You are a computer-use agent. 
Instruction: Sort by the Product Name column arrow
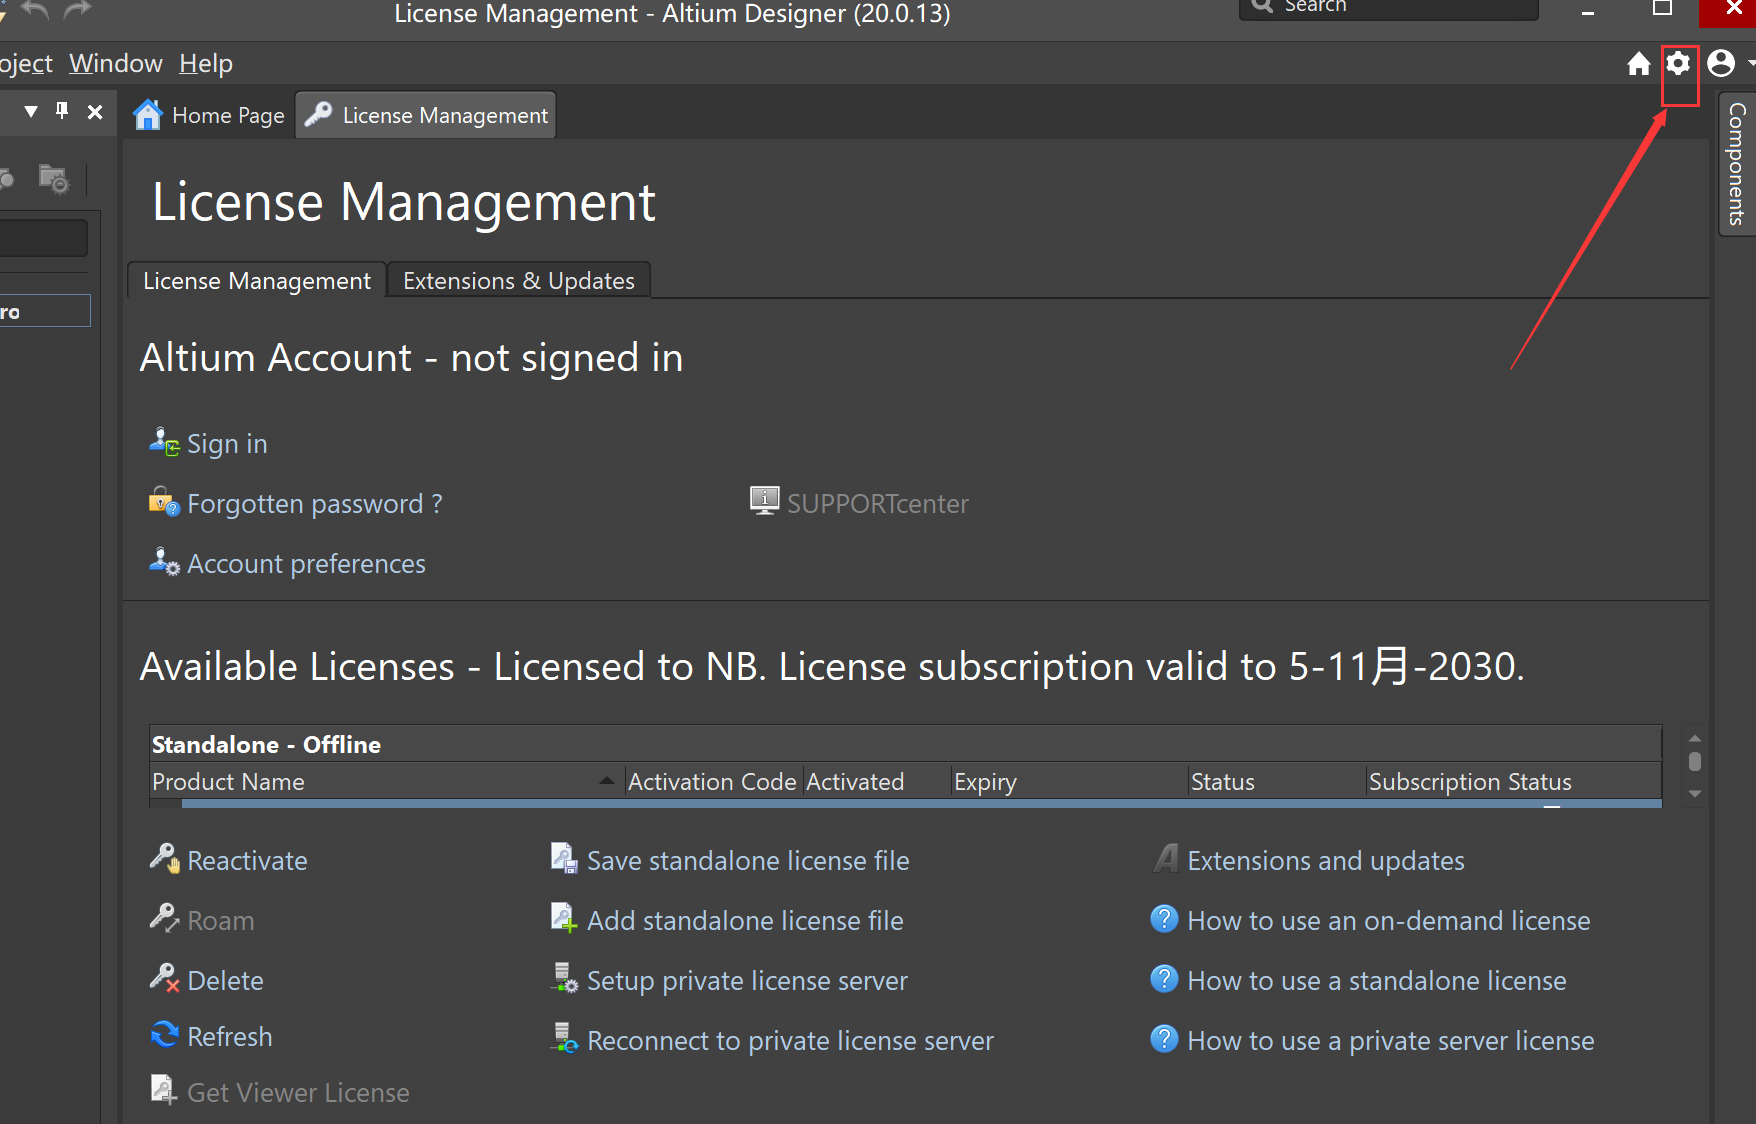click(x=606, y=781)
